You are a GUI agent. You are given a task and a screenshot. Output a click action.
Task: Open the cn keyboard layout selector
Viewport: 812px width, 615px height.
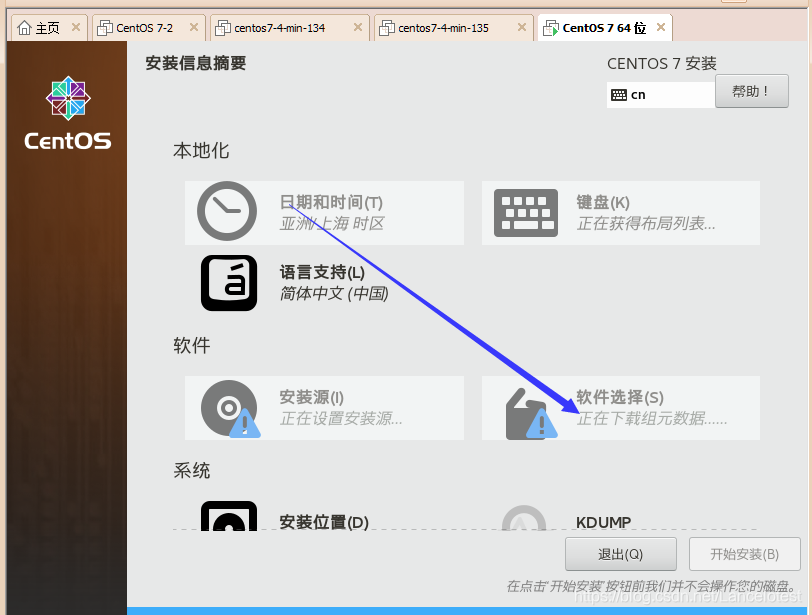tap(660, 94)
